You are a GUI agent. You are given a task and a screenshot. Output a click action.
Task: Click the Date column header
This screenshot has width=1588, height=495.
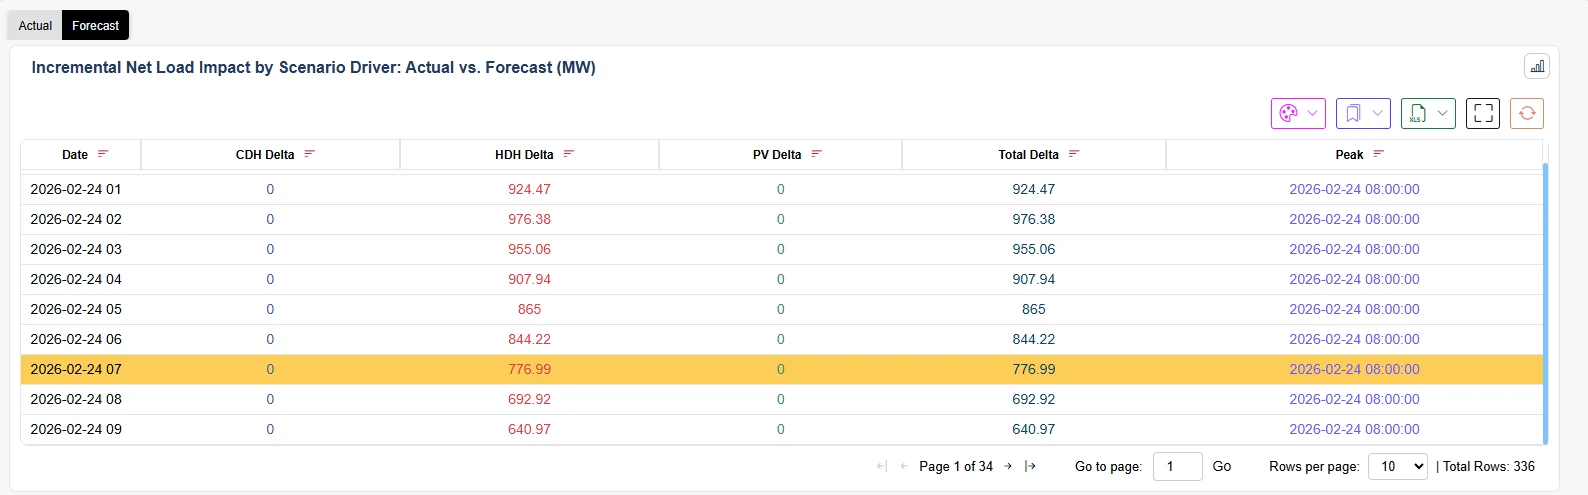[x=75, y=154]
